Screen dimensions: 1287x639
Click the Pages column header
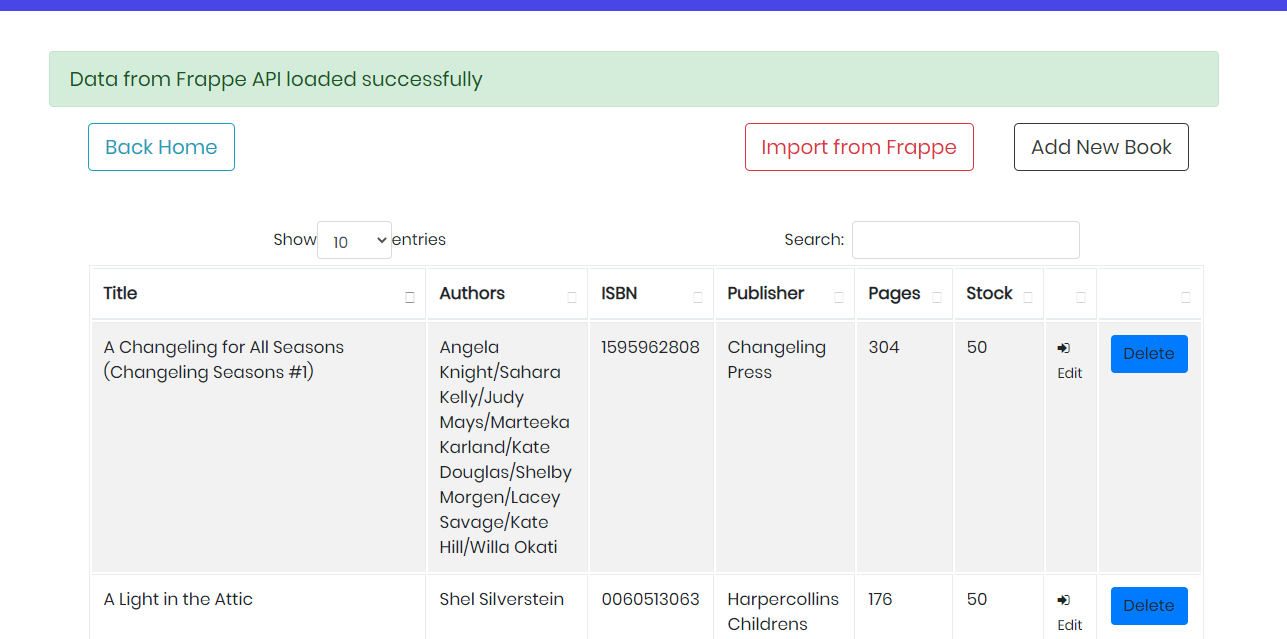point(904,294)
